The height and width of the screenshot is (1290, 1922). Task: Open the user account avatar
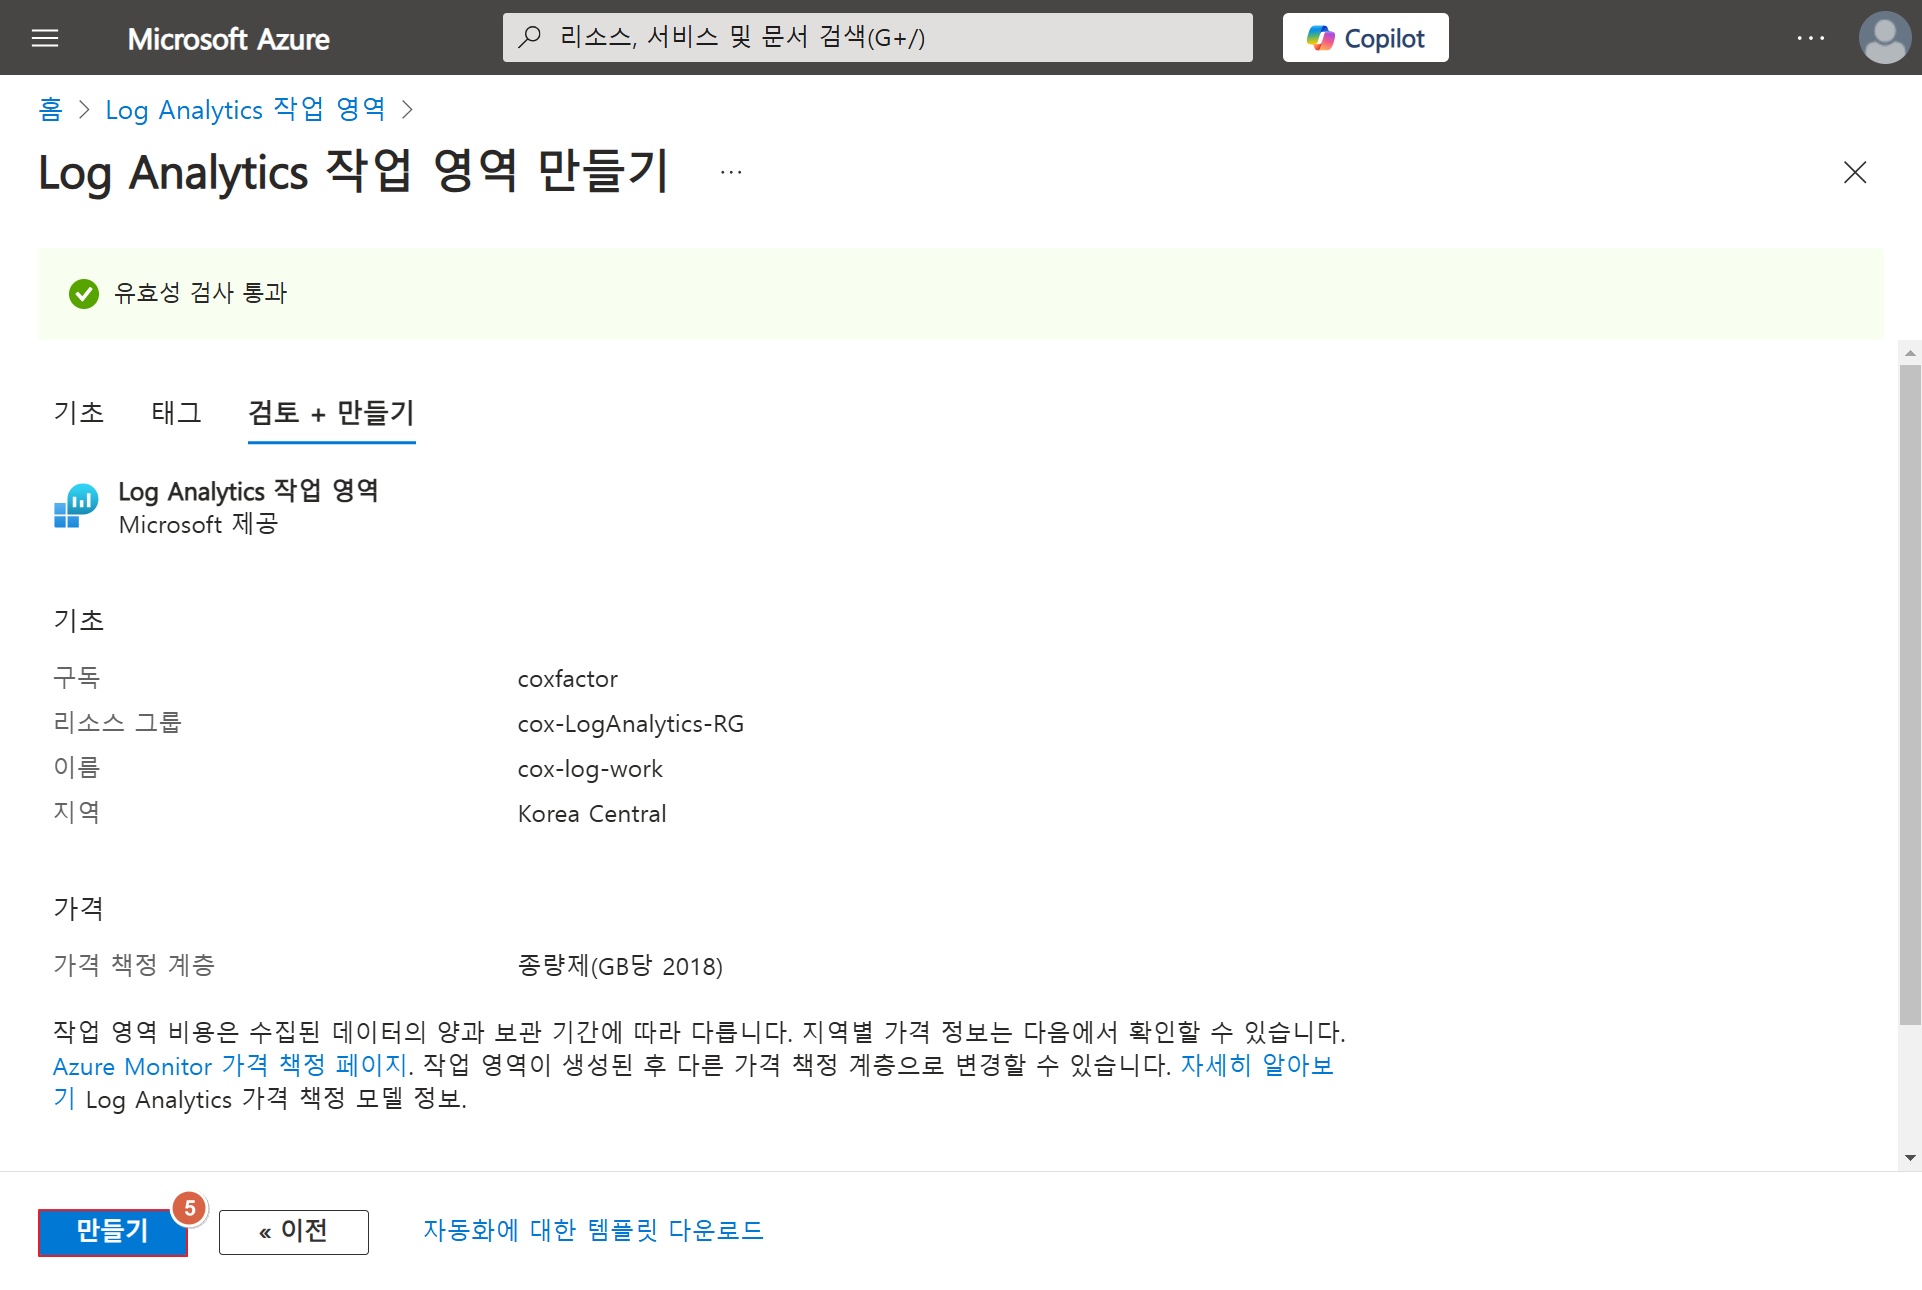click(1884, 38)
